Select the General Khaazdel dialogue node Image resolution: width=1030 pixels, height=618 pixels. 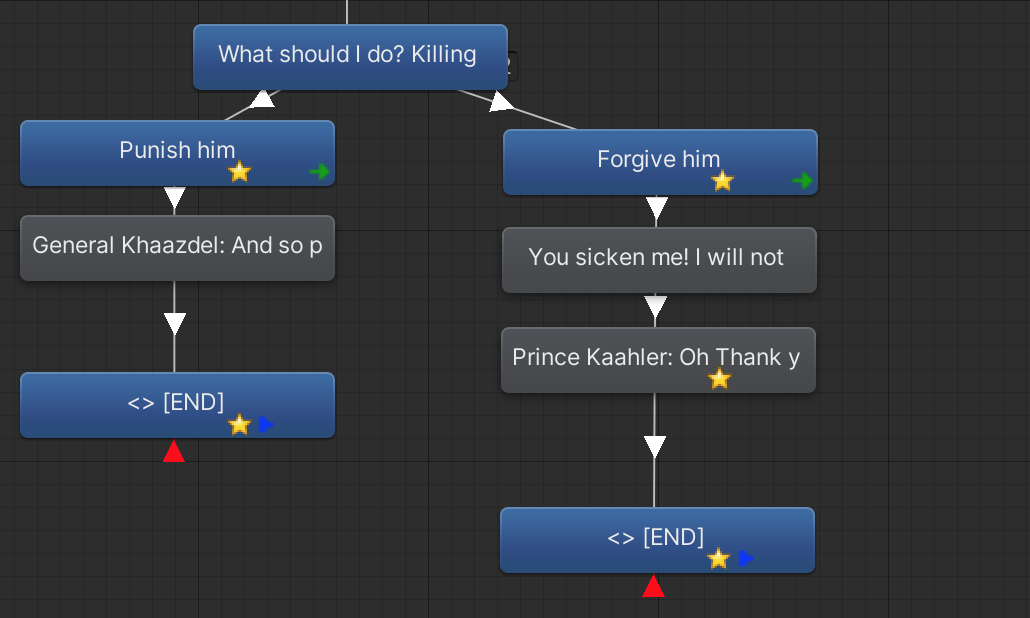point(177,248)
